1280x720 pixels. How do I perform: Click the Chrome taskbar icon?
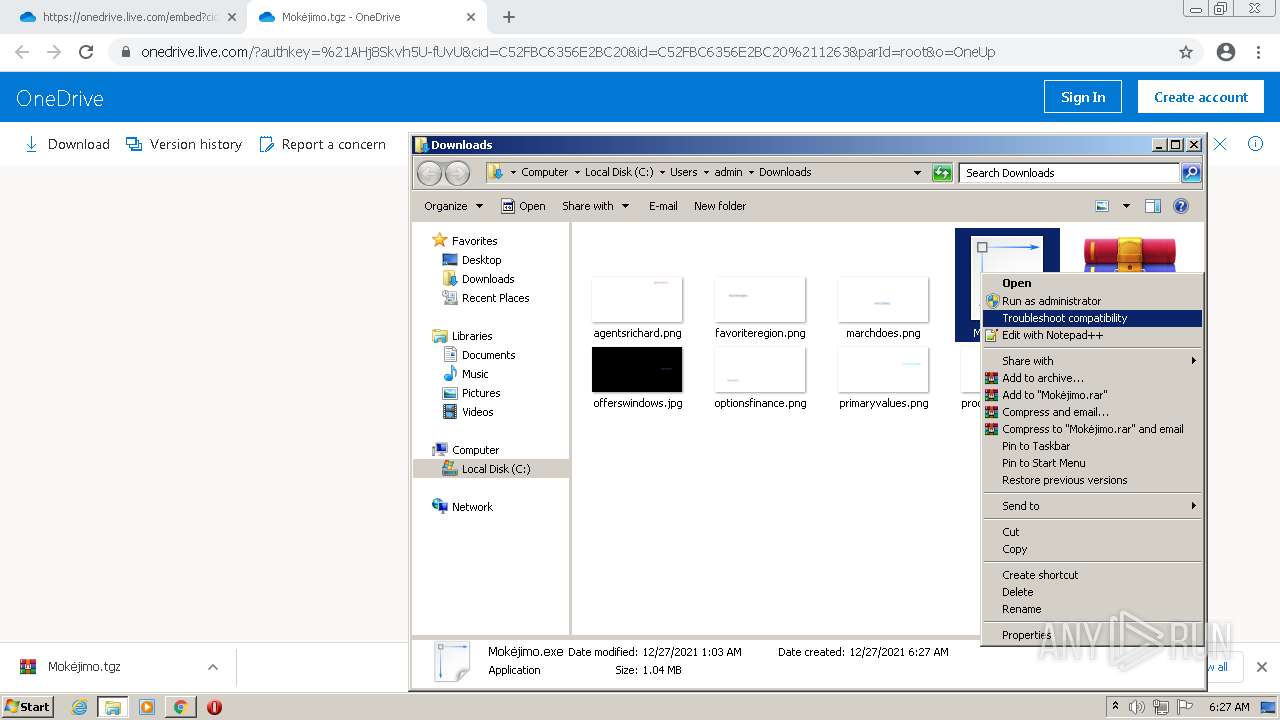click(x=180, y=707)
